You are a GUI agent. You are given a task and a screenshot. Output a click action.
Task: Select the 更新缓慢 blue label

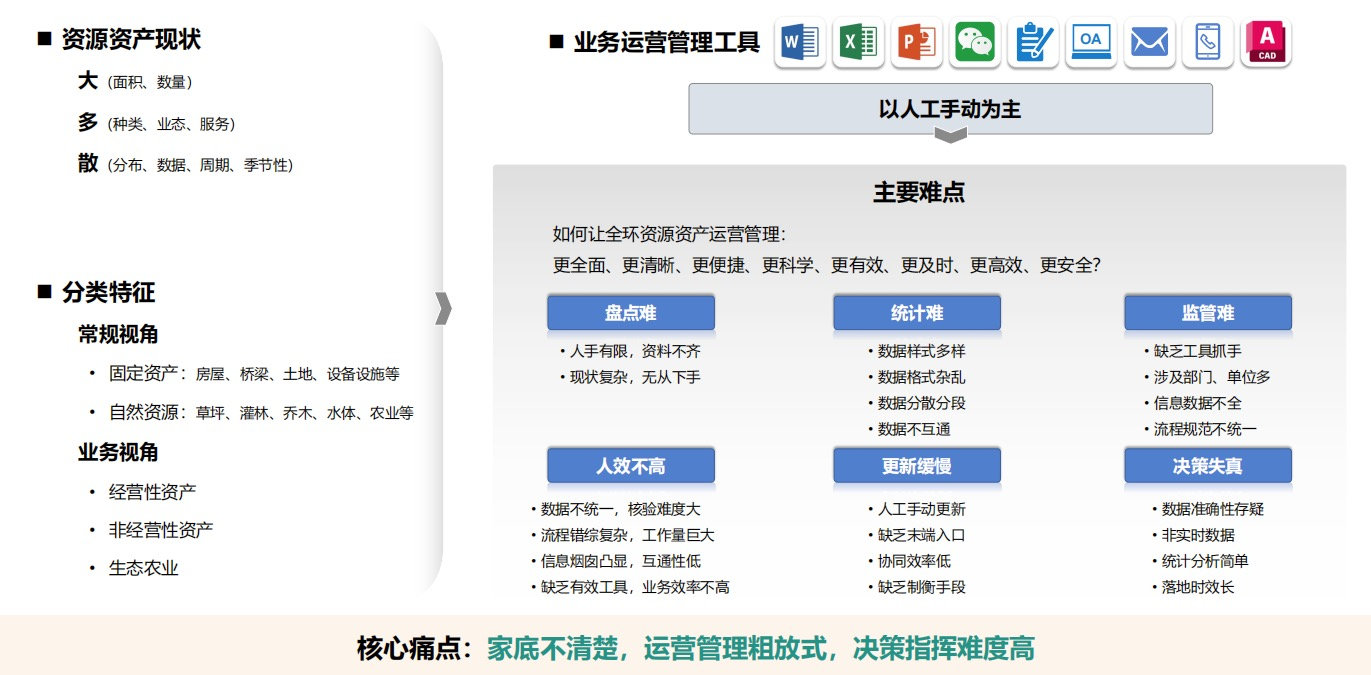coord(917,466)
